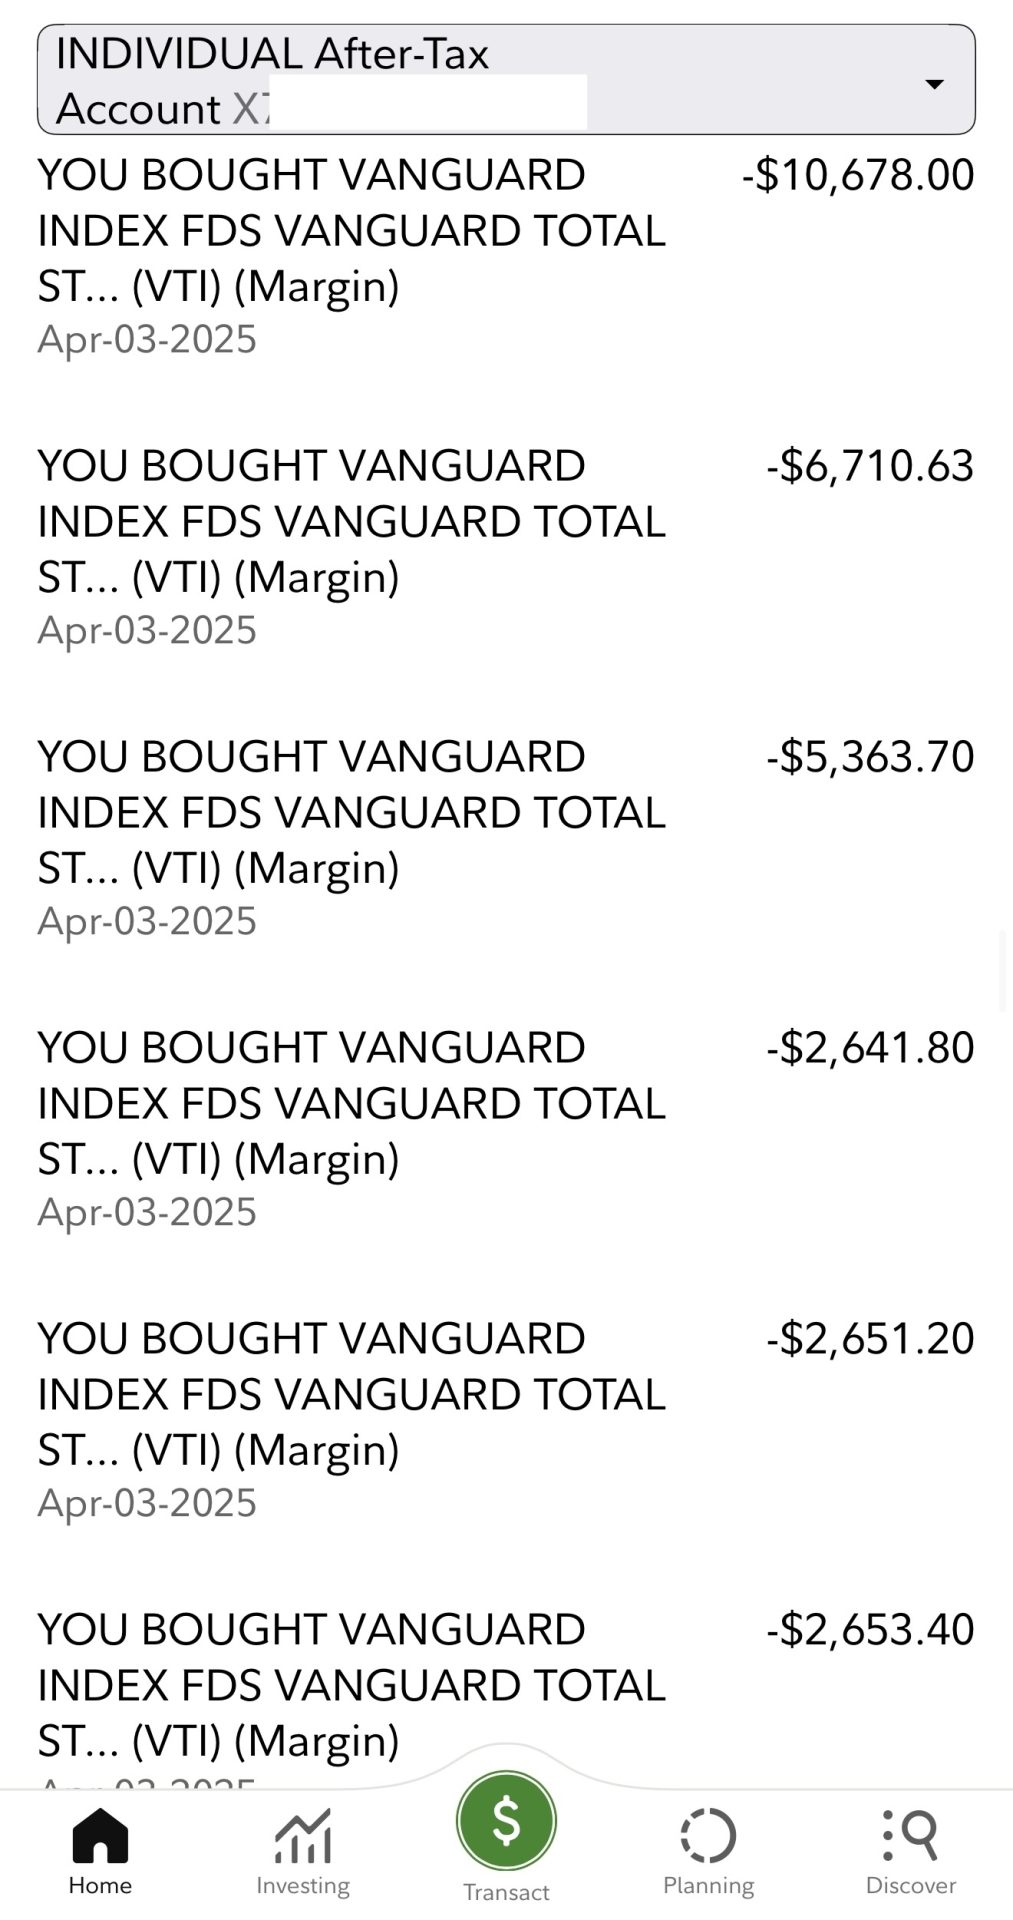The image size is (1013, 1920).
Task: Open the Investing chart icon
Action: click(x=302, y=1837)
